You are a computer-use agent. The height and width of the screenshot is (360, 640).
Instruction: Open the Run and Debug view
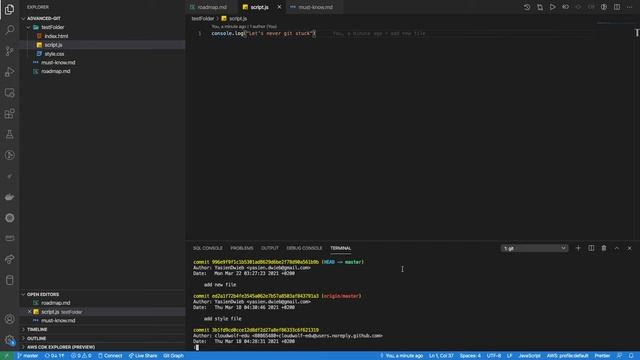pyautogui.click(x=9, y=72)
